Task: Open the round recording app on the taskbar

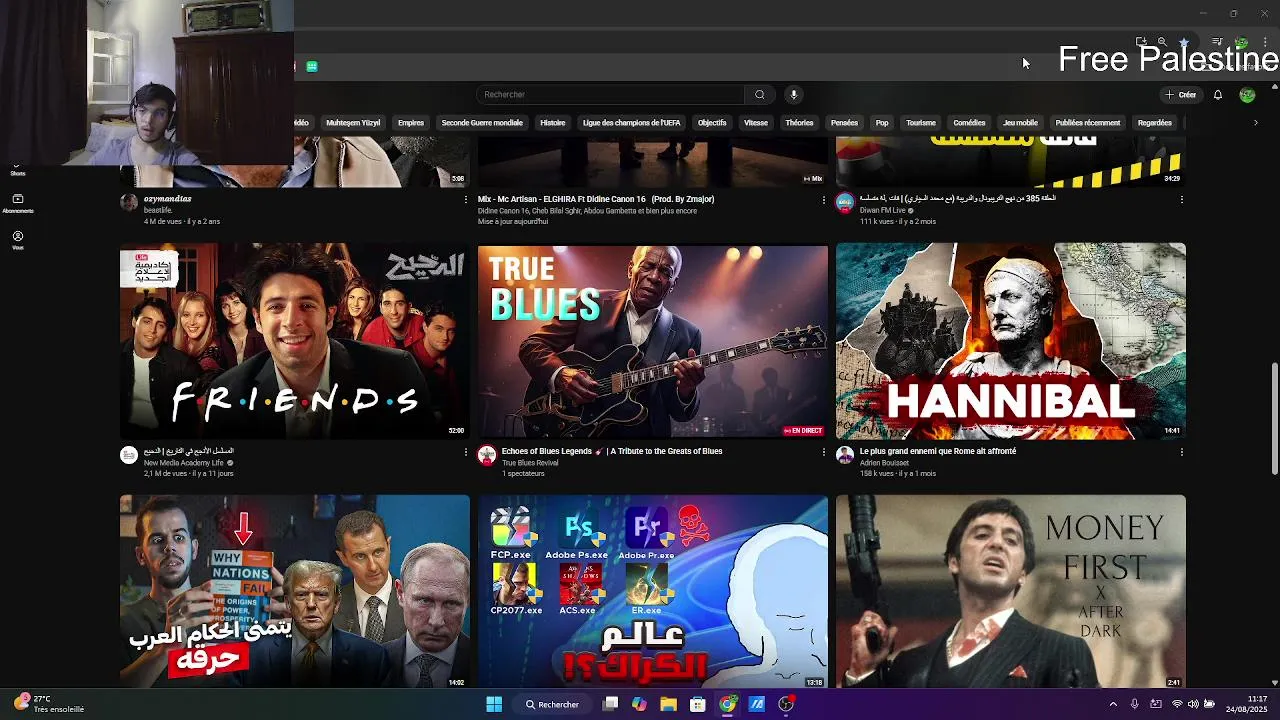Action: 786,704
